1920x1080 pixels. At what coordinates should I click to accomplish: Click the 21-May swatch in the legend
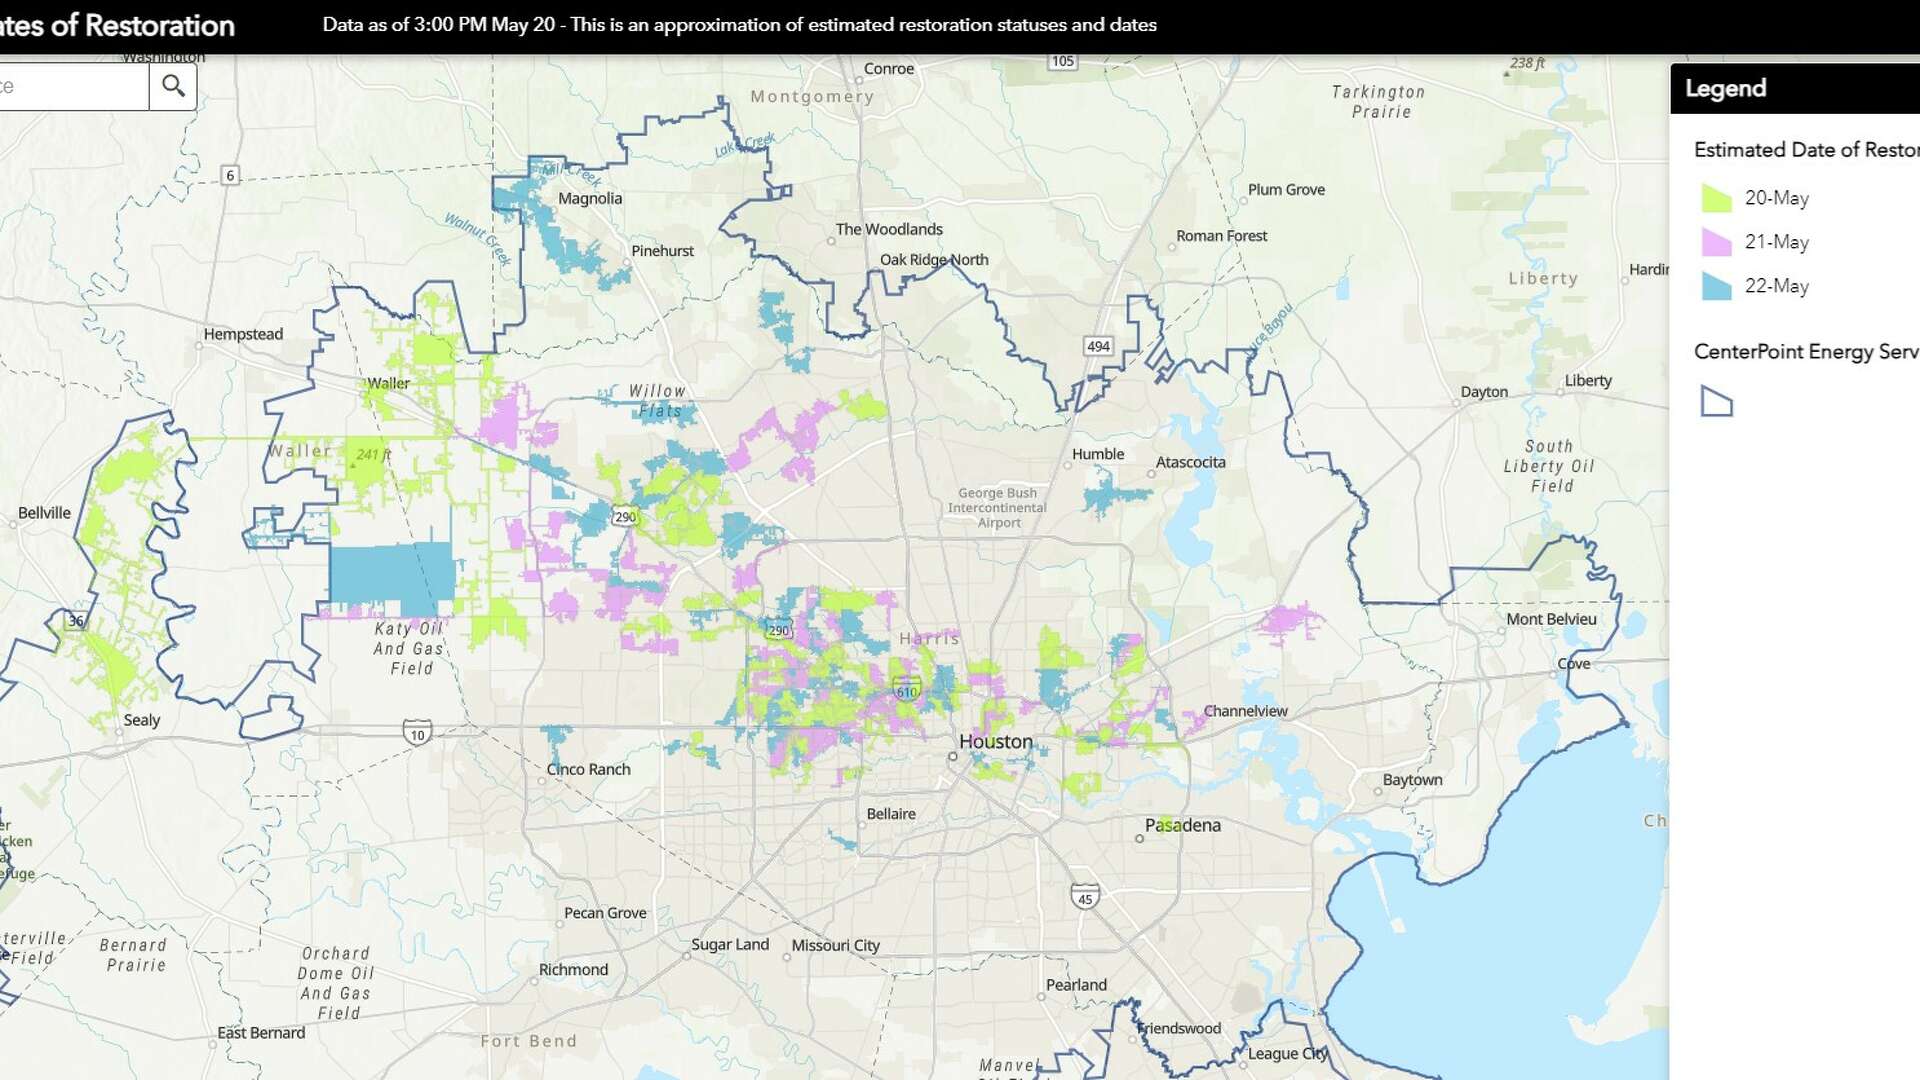(x=1714, y=241)
